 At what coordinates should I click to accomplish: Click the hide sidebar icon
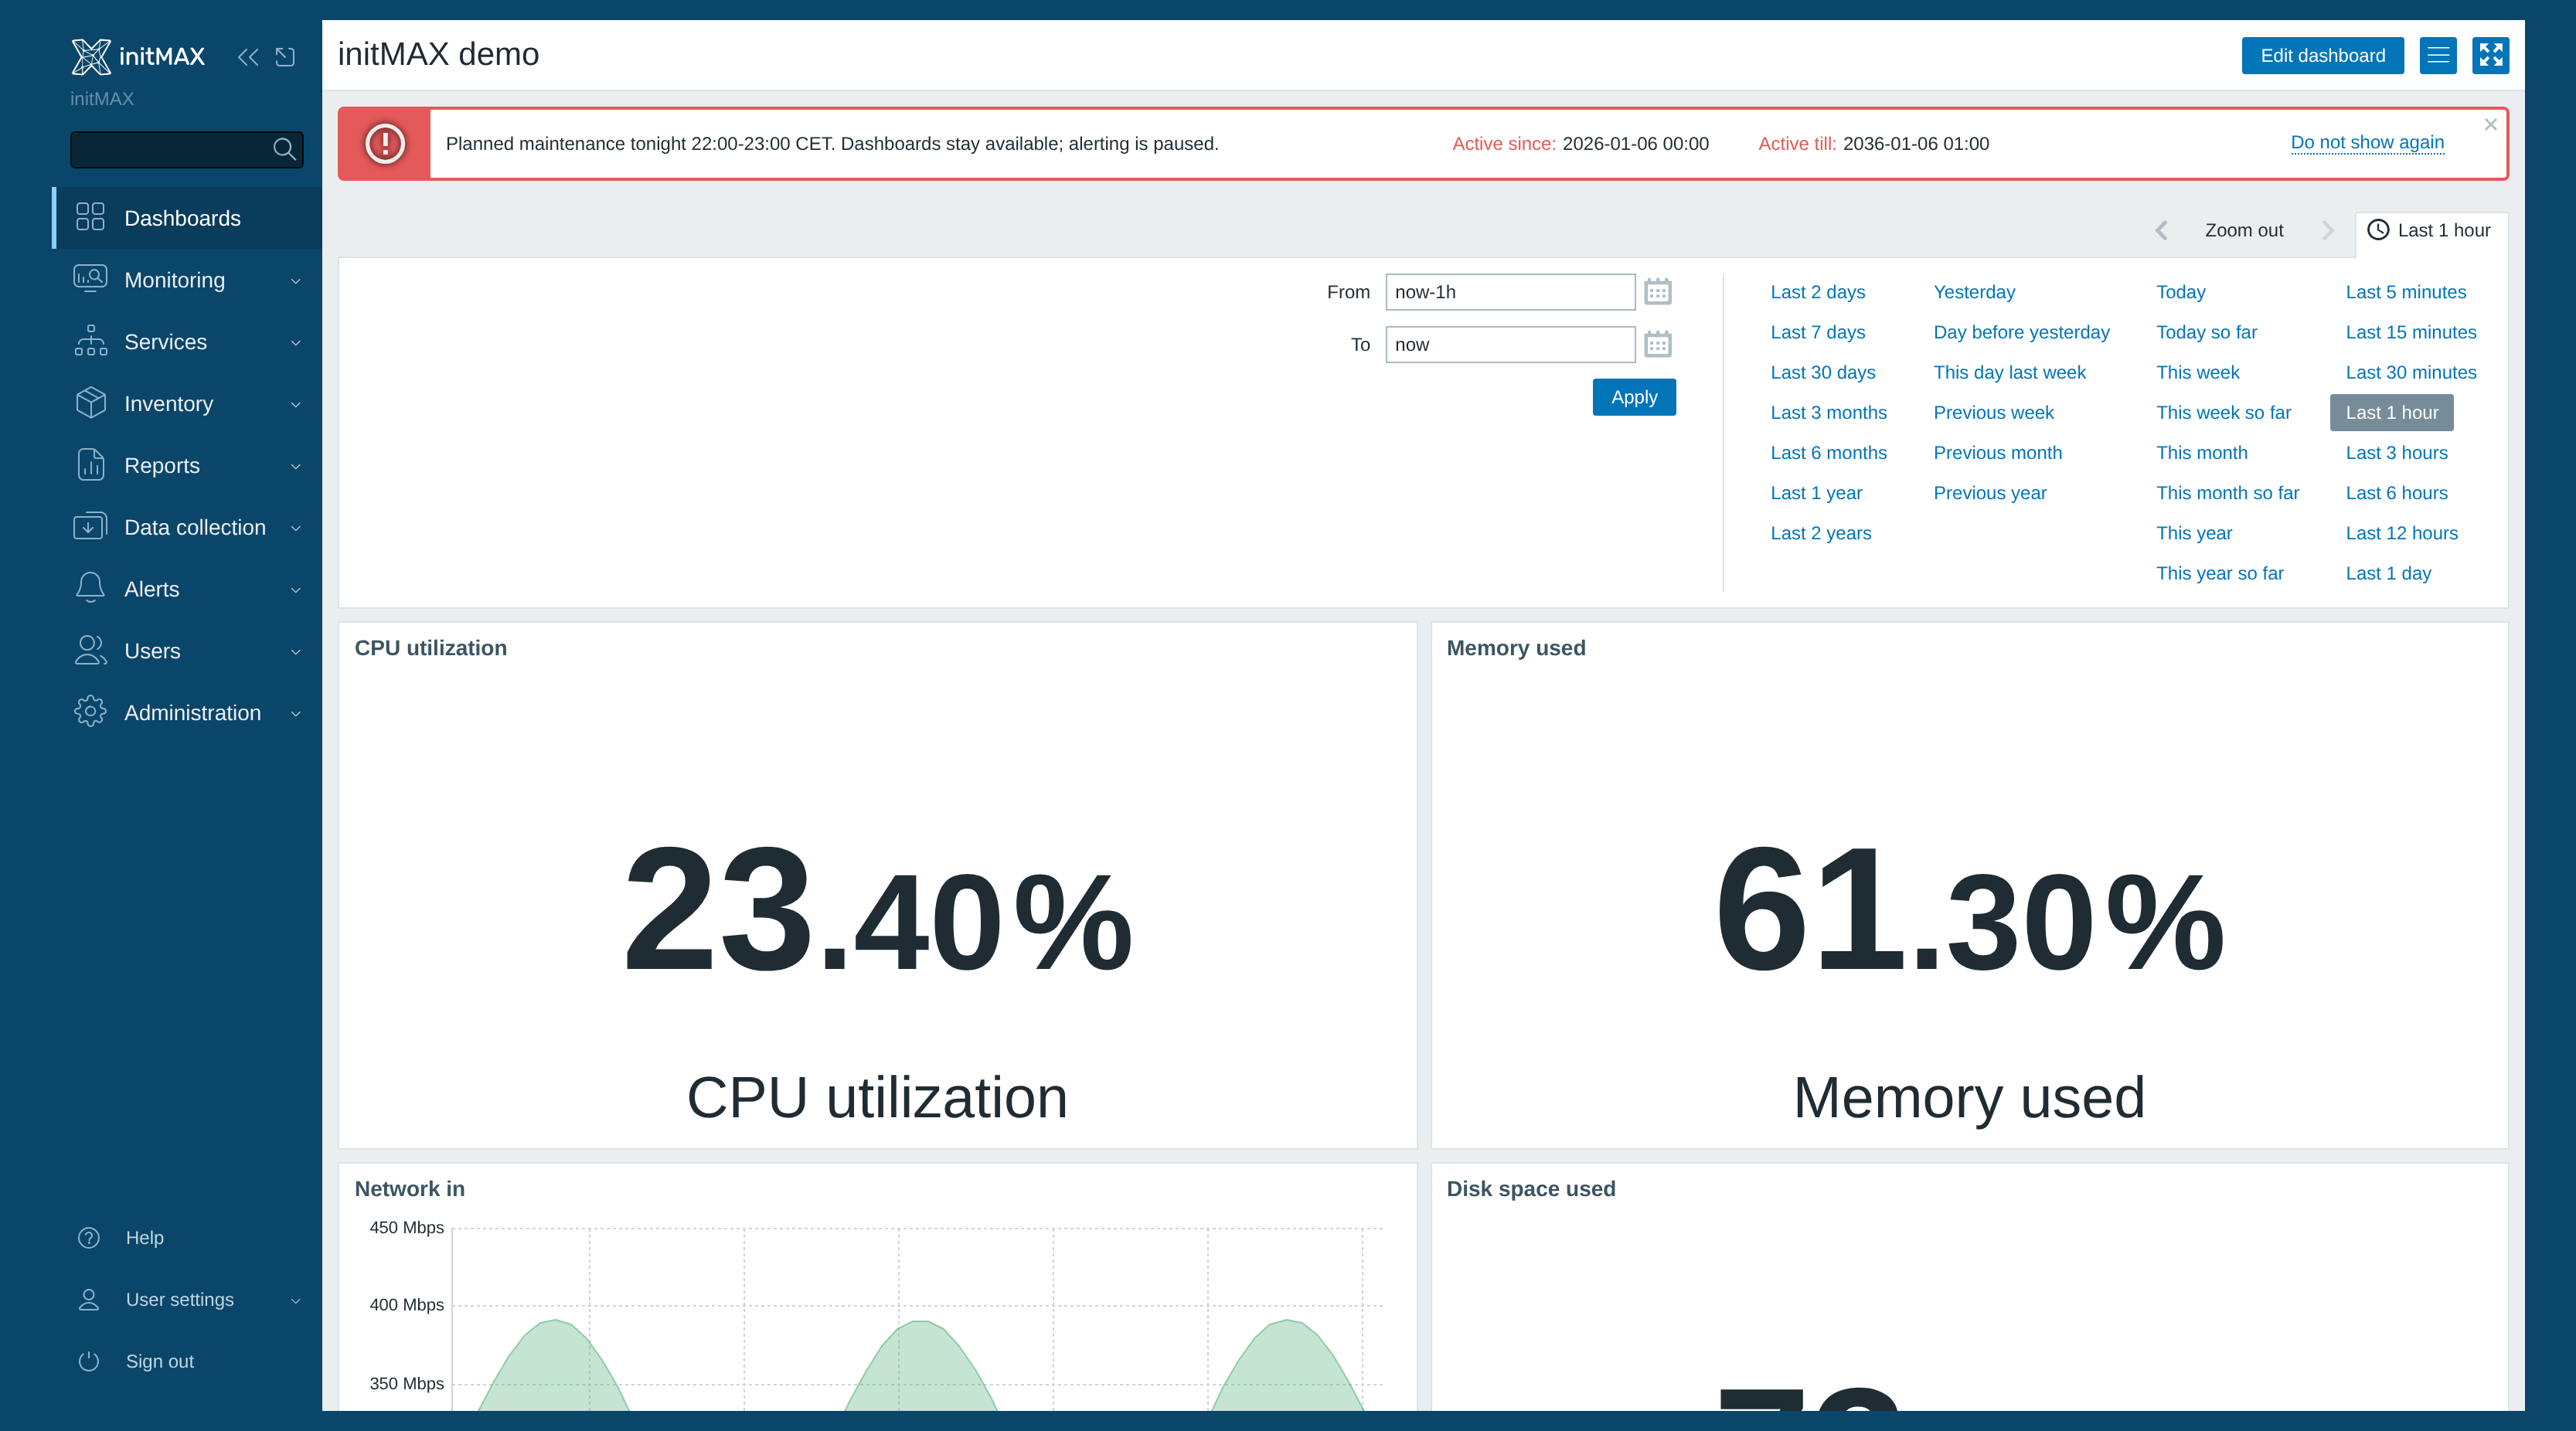[x=285, y=57]
